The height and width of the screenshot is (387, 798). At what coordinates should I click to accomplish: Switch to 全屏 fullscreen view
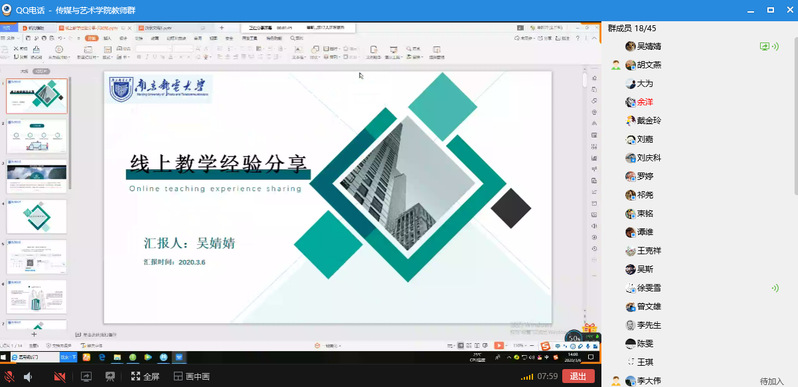(145, 377)
